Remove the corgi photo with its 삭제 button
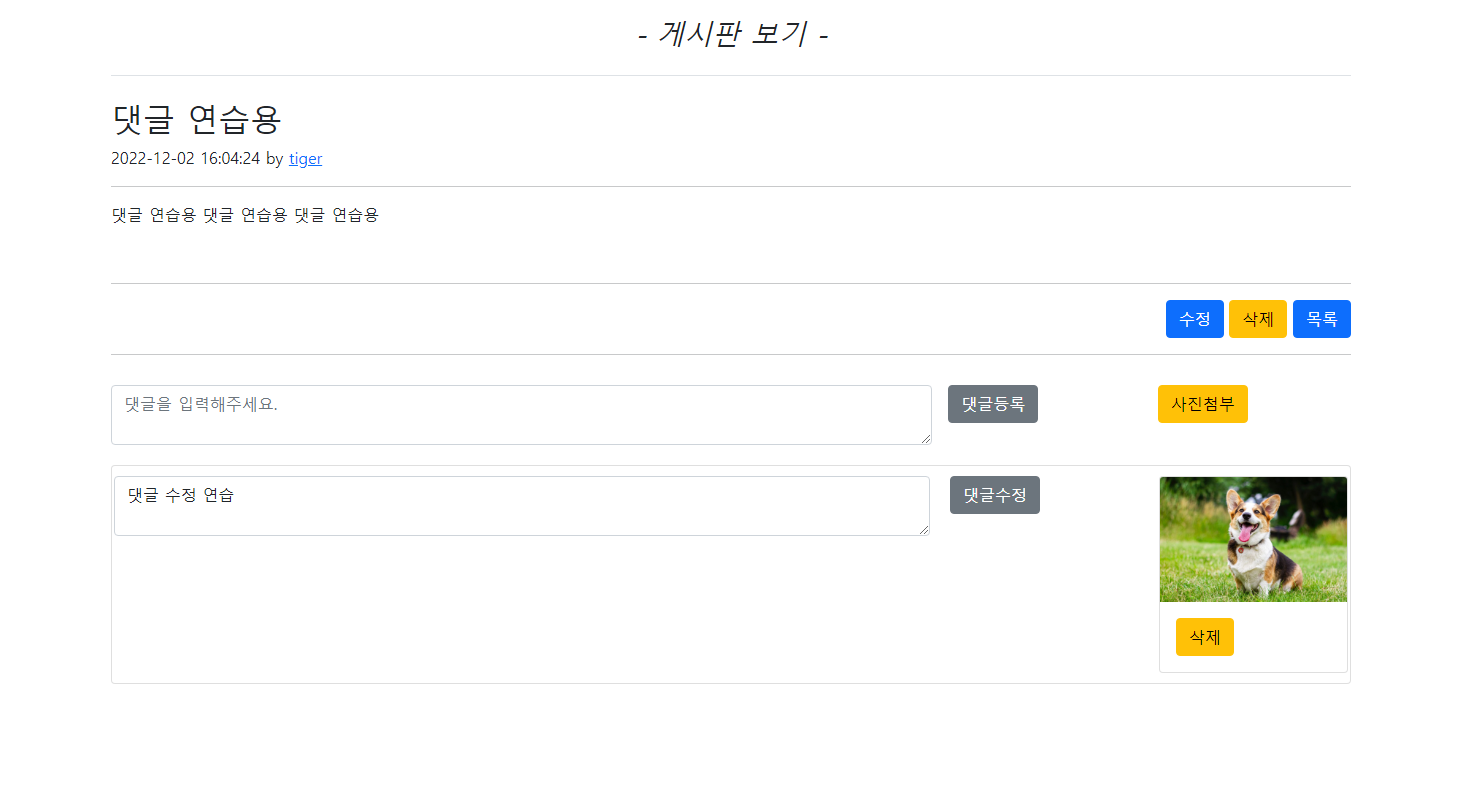 [x=1205, y=637]
